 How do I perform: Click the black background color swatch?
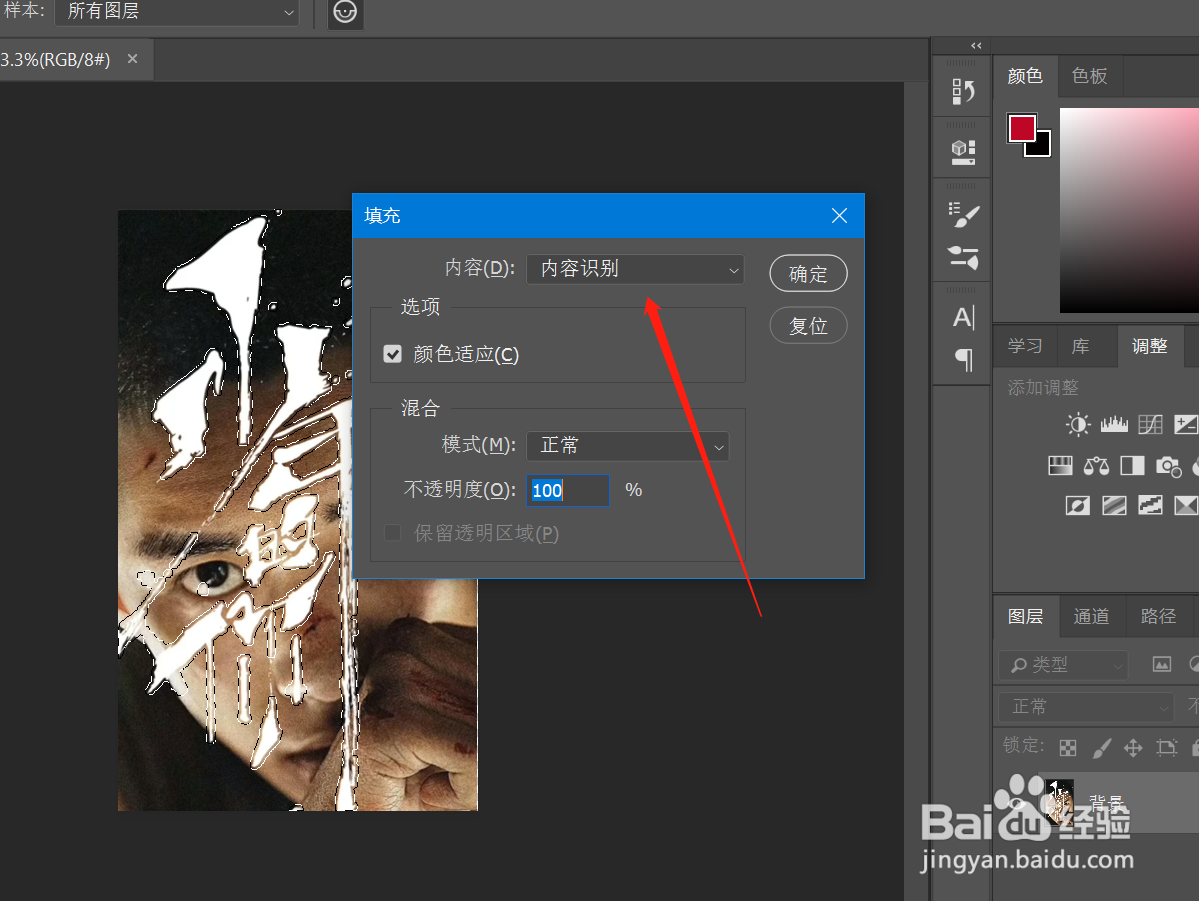click(1041, 147)
